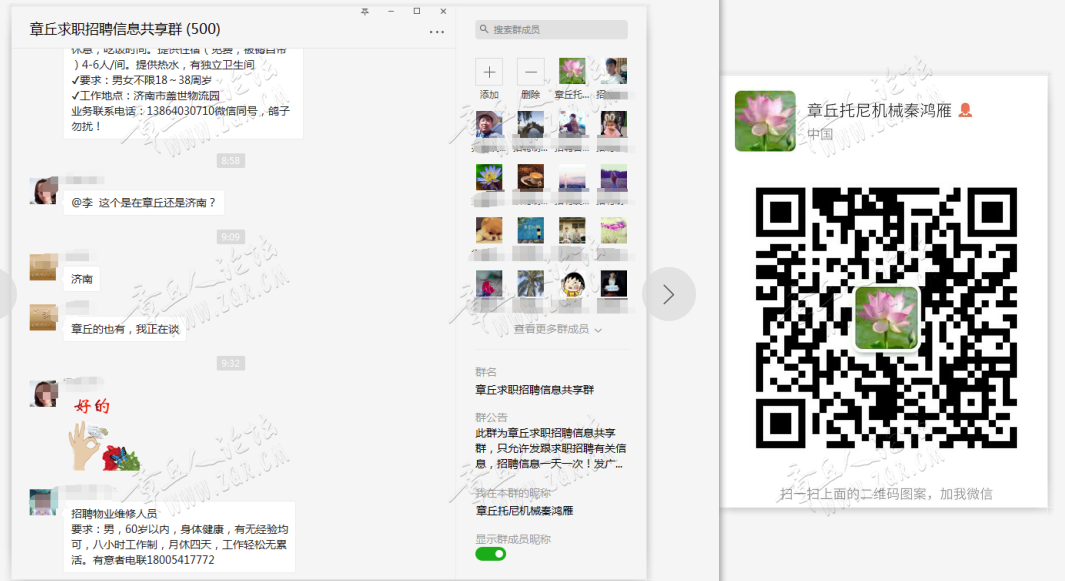Click the plus icon to add a member
The image size is (1065, 581).
[x=489, y=71]
